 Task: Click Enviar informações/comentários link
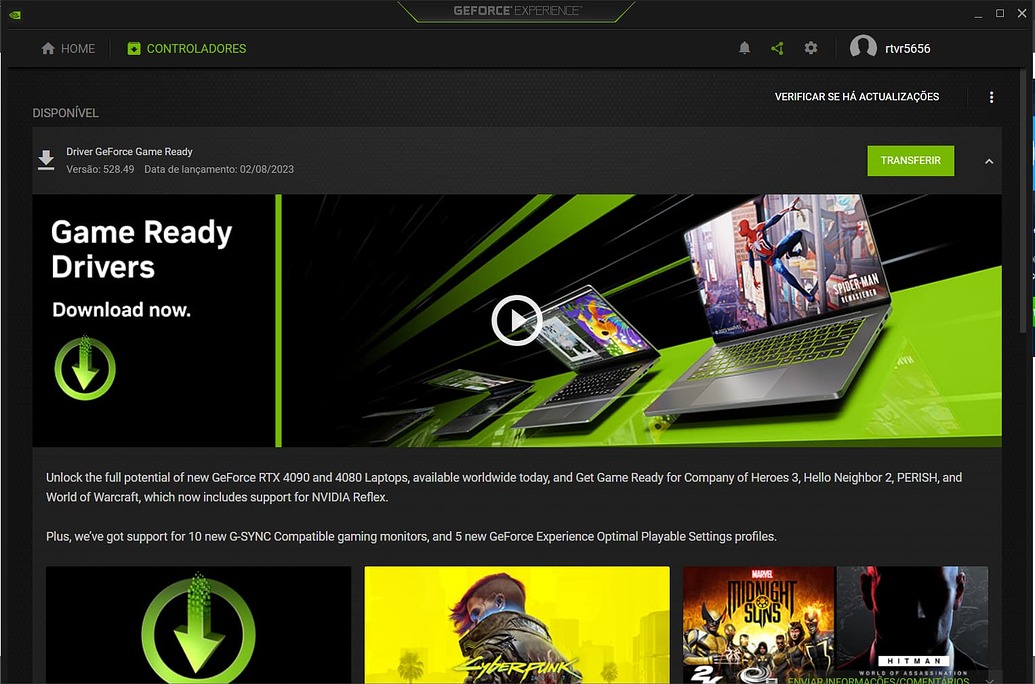(x=878, y=679)
